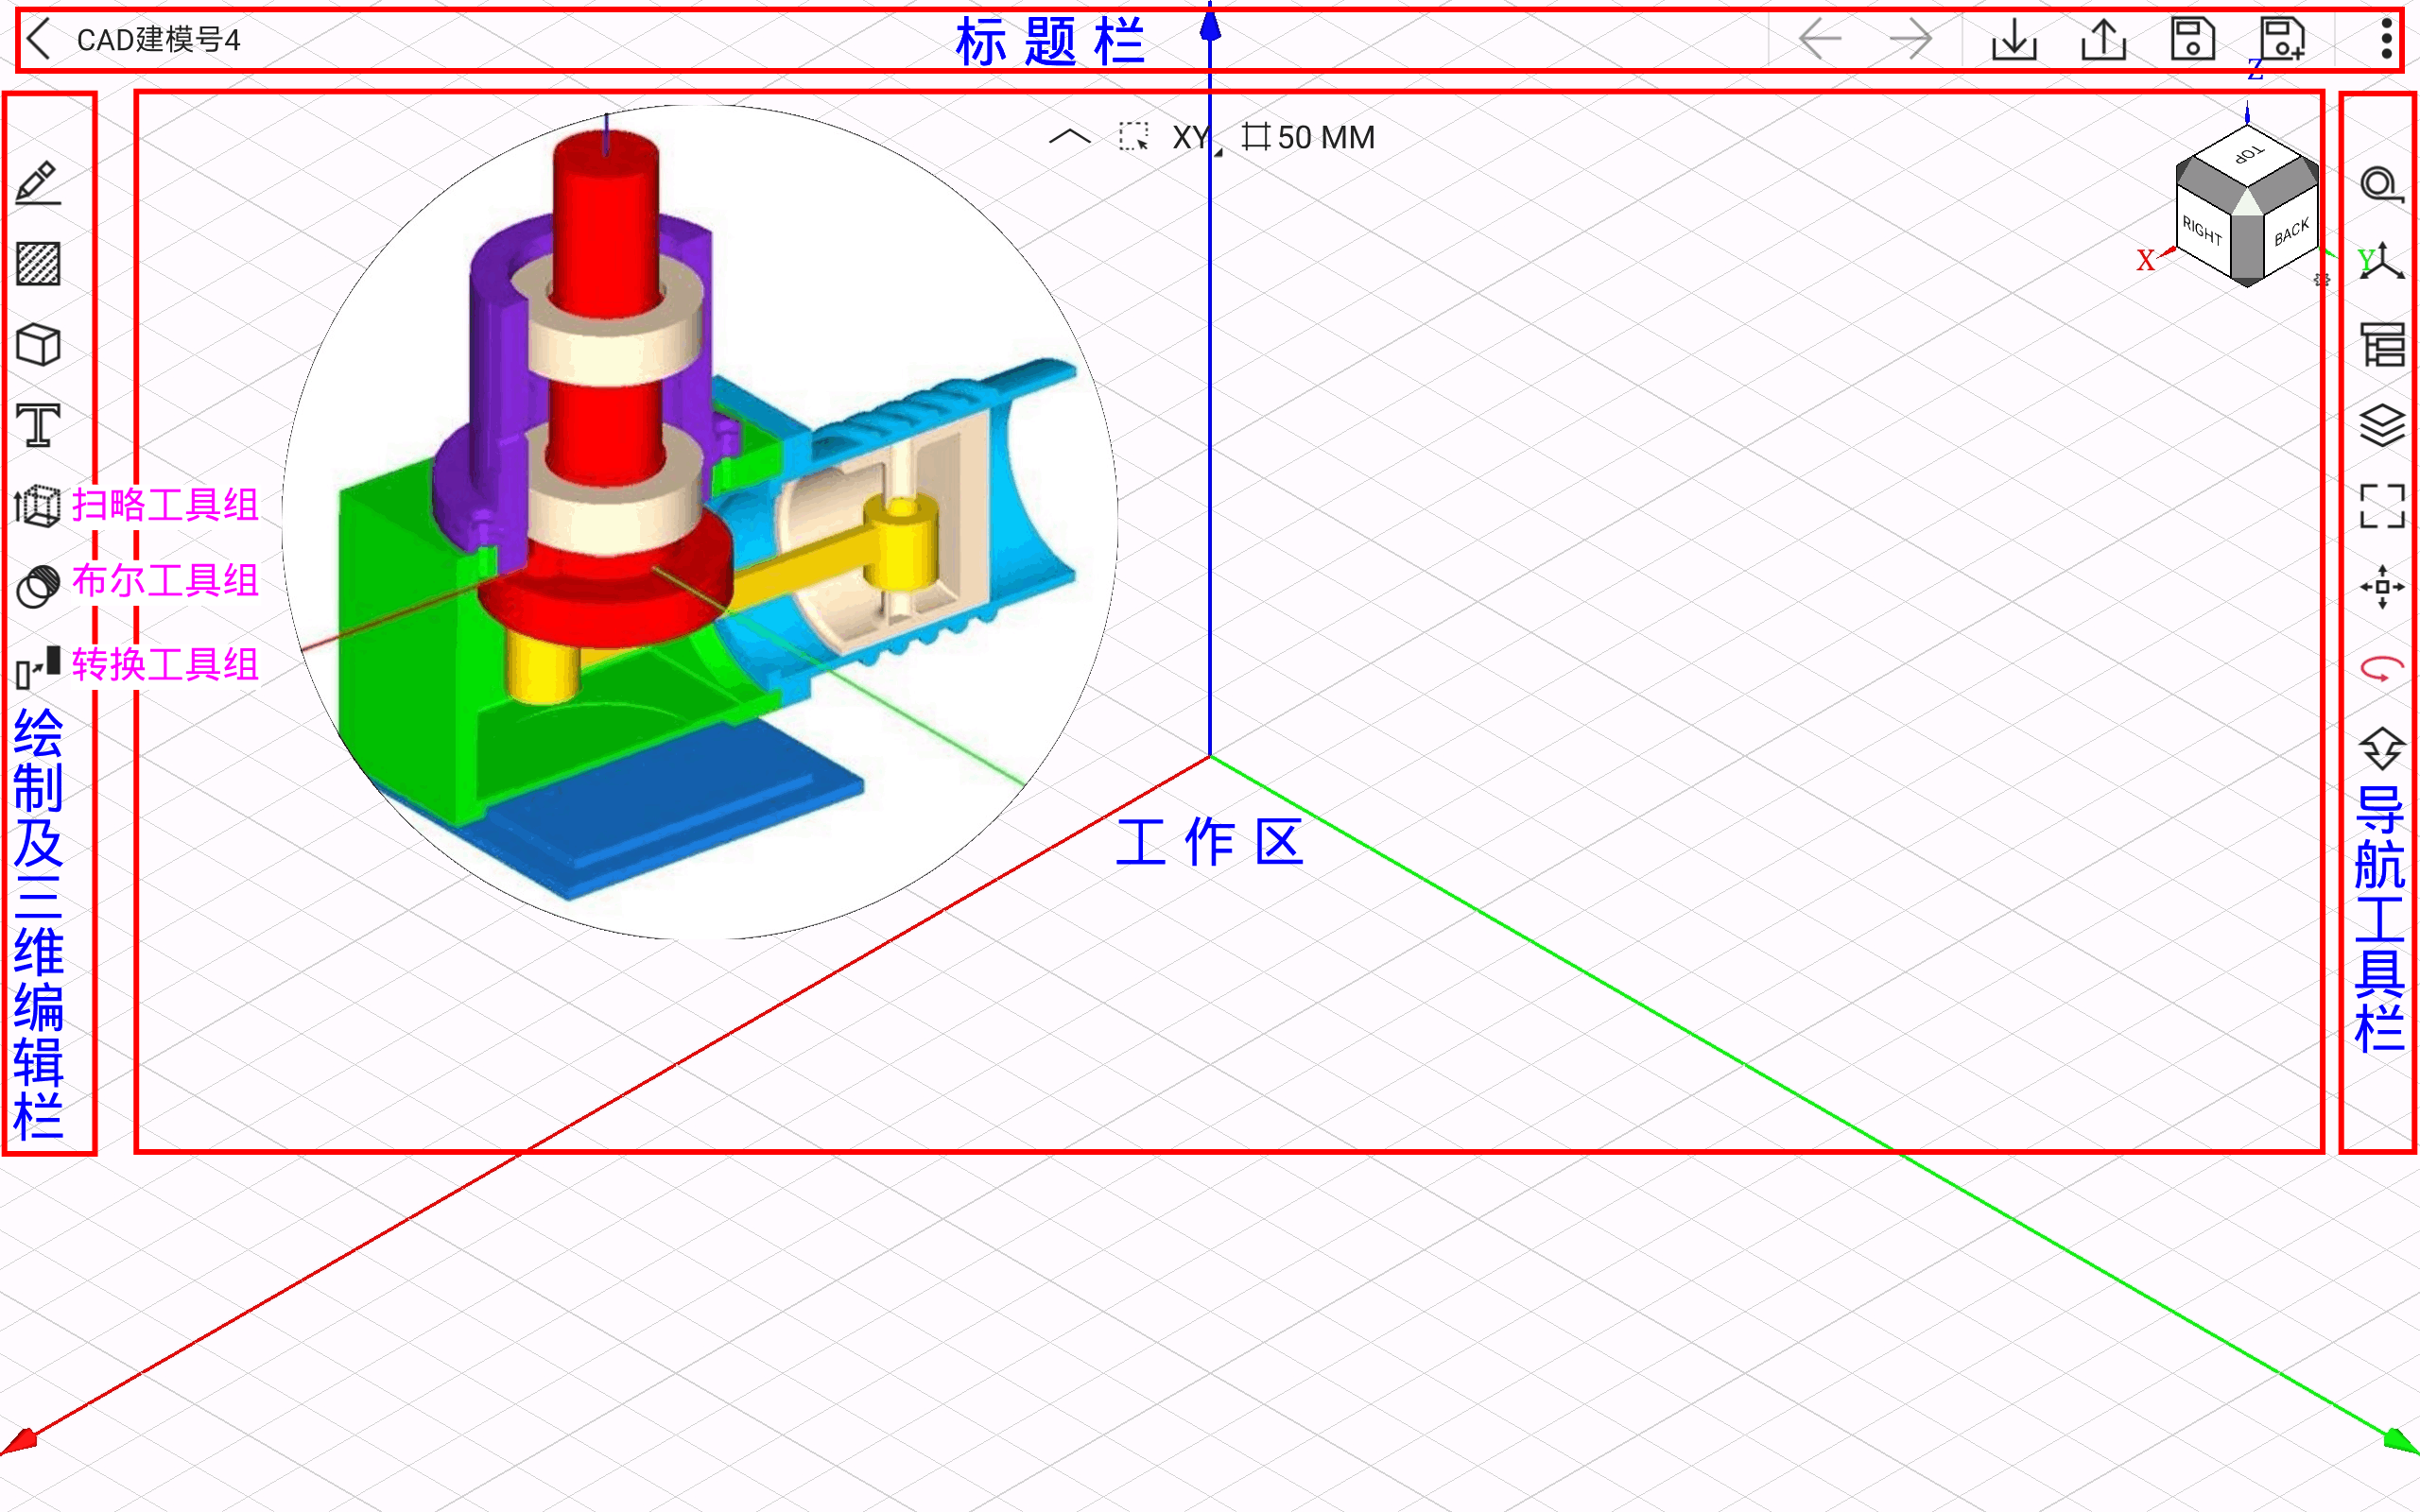Viewport: 2420px width, 1512px height.
Task: Toggle the coordinate axes display icon
Action: click(2381, 264)
